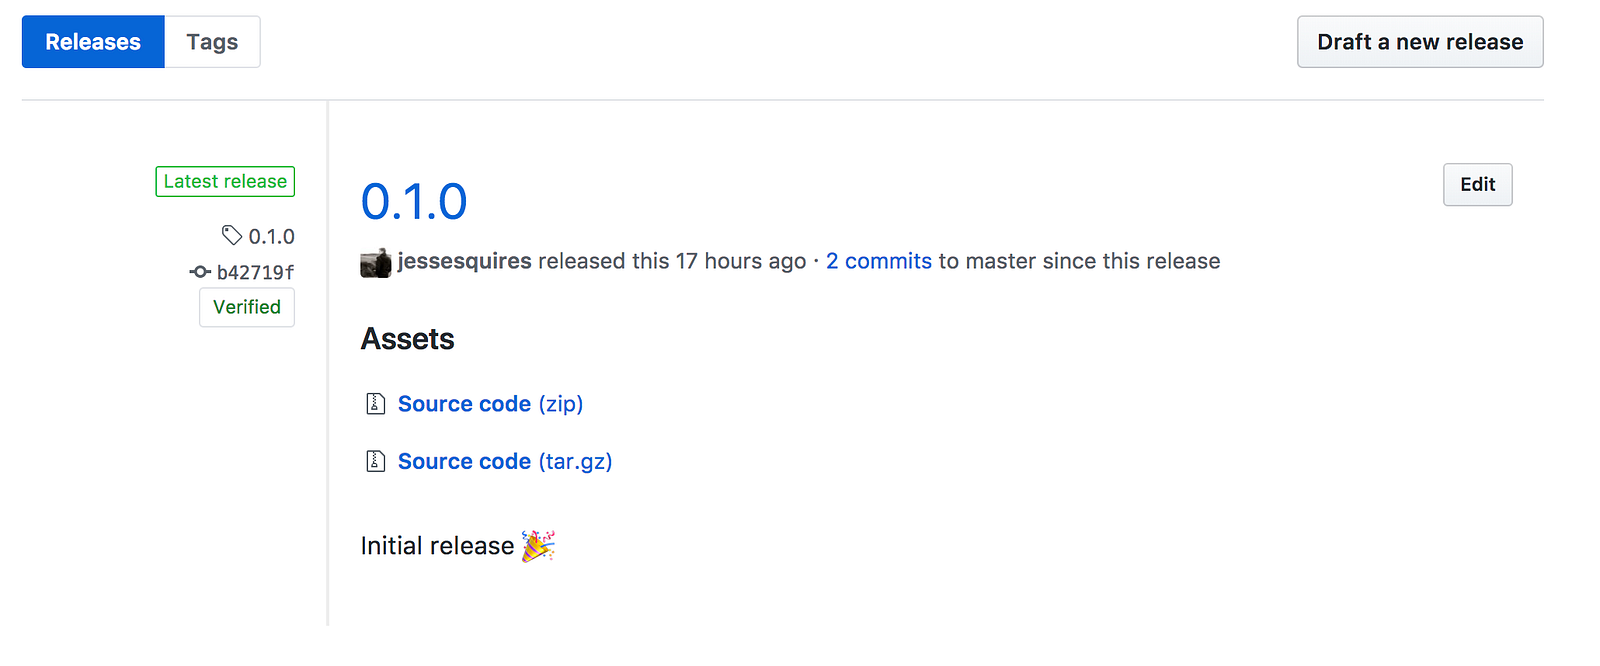1600x666 pixels.
Task: Click the party popper emoji
Action: (x=538, y=546)
